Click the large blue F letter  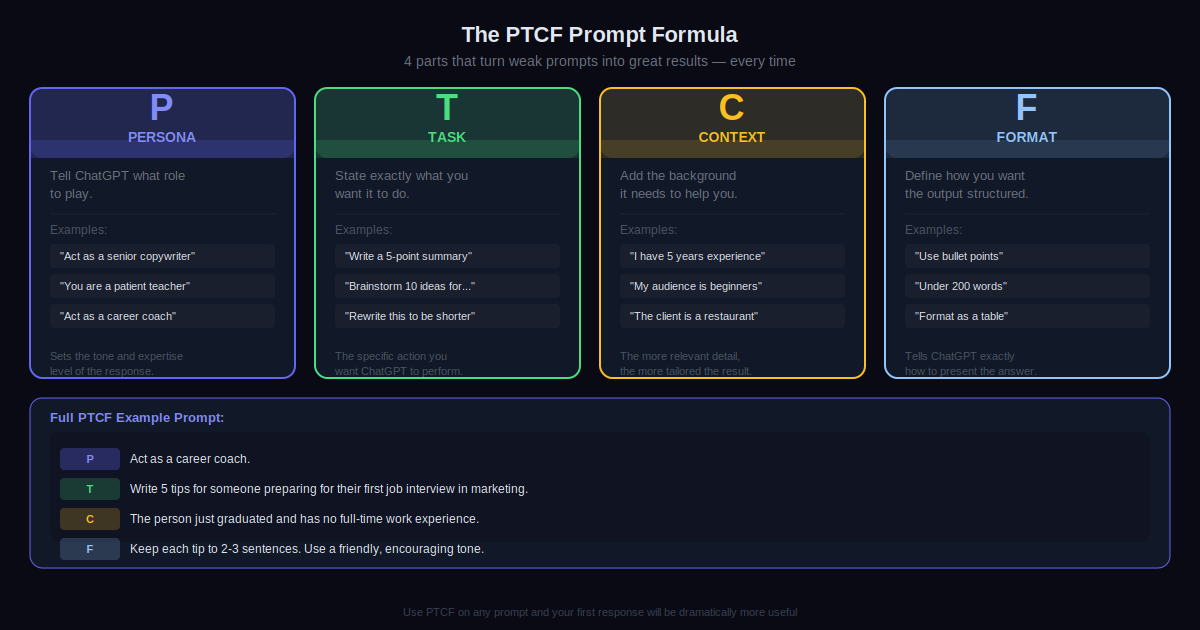click(1026, 108)
